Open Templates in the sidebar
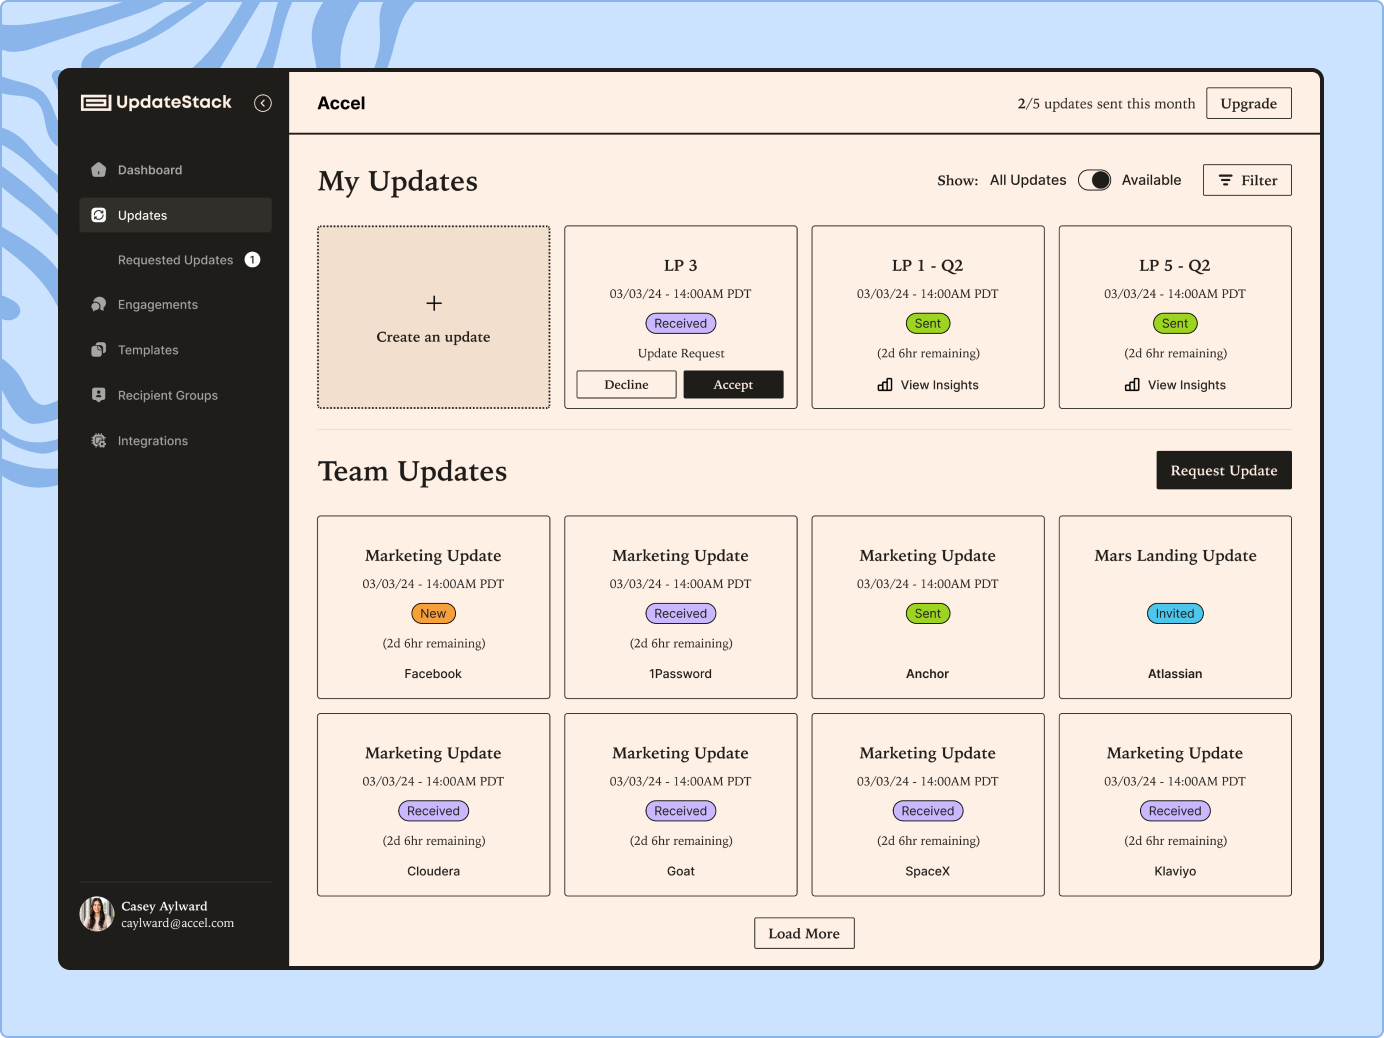Image resolution: width=1384 pixels, height=1038 pixels. (x=175, y=350)
